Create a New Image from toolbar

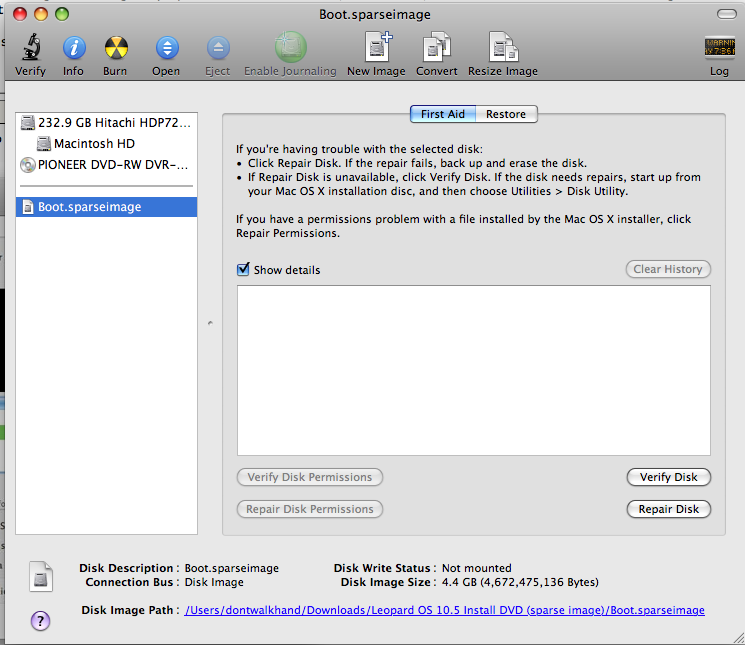click(378, 47)
